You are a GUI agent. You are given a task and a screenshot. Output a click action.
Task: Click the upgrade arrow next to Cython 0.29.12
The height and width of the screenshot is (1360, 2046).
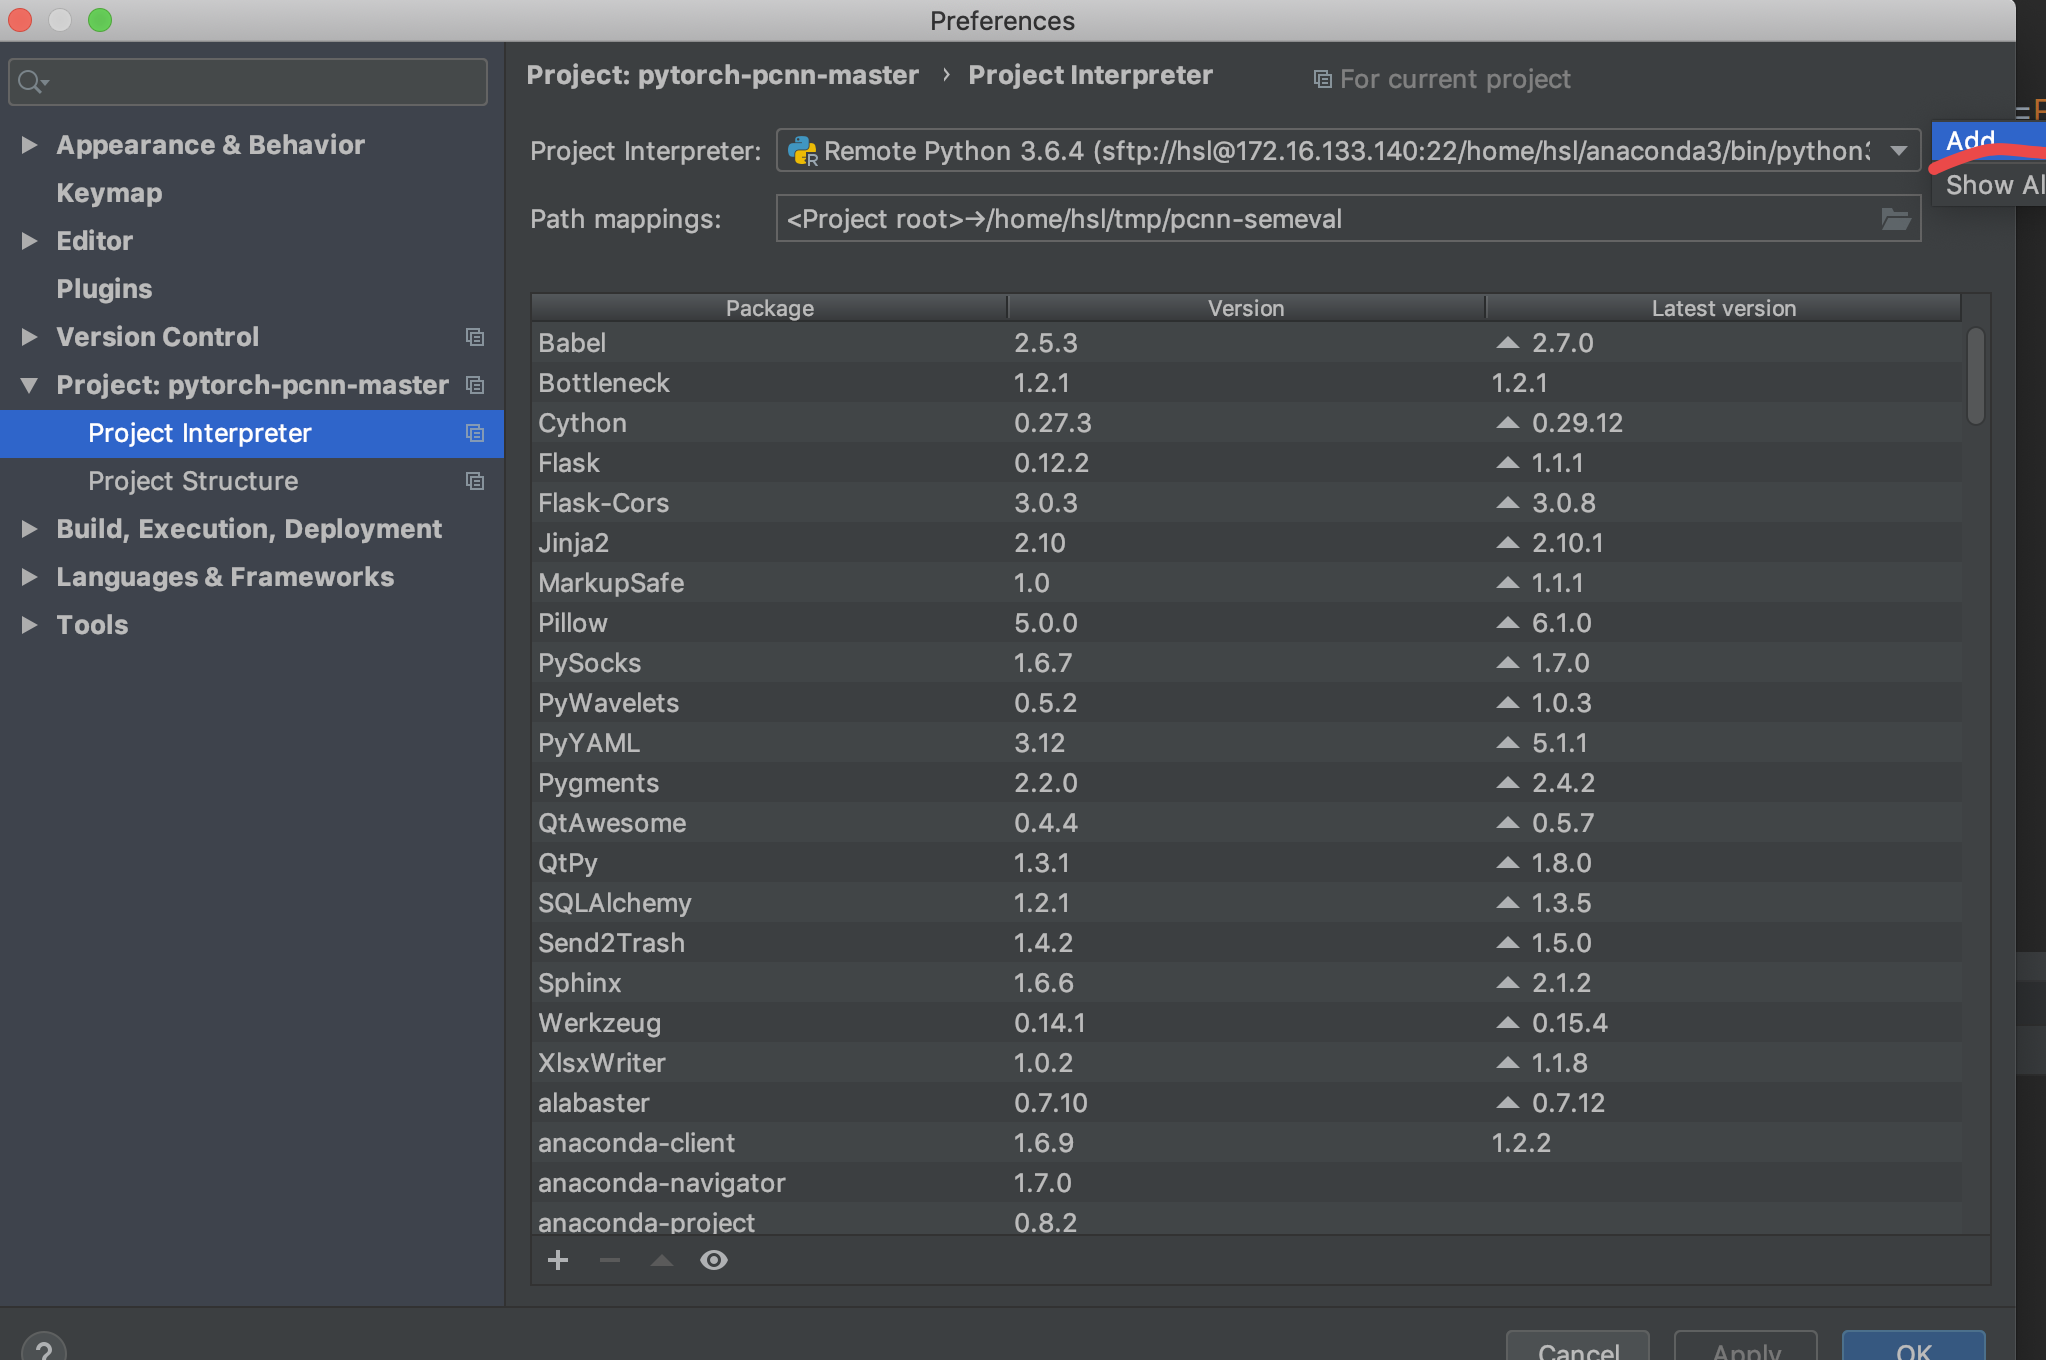click(x=1507, y=423)
